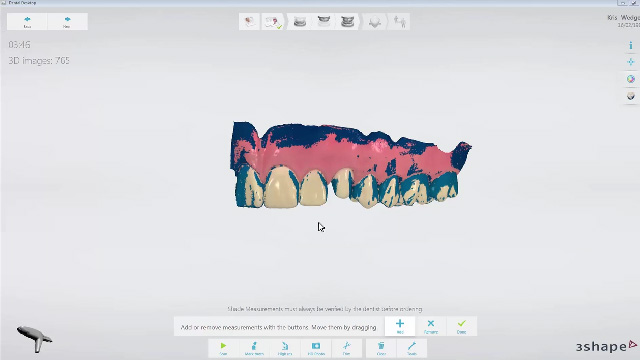The height and width of the screenshot is (360, 640).
Task: Select the trash can Clear tool
Action: tap(381, 348)
